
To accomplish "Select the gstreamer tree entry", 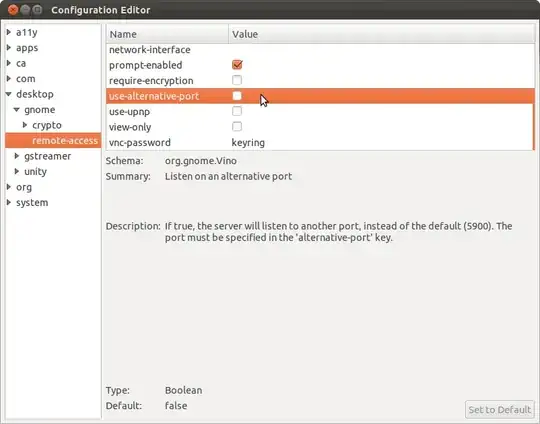I will [x=48, y=156].
